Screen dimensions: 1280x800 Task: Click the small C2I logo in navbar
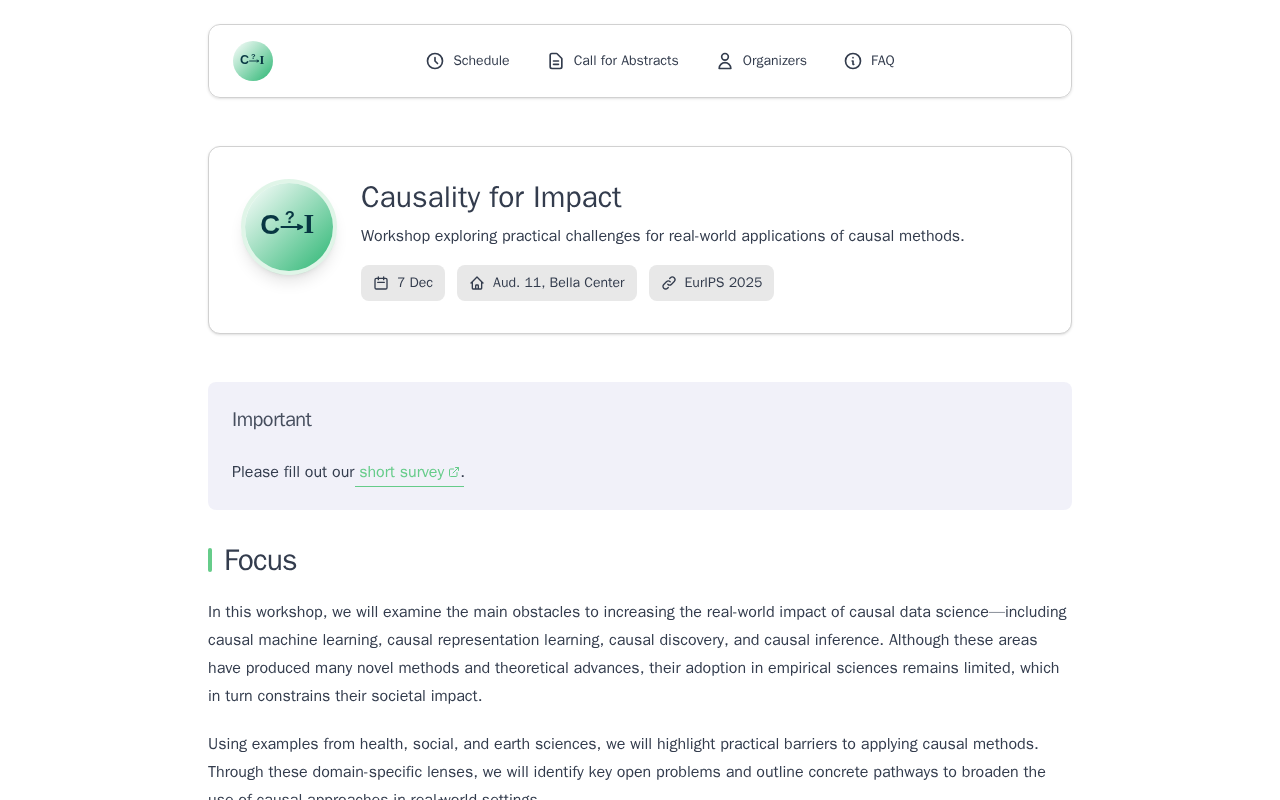253,61
